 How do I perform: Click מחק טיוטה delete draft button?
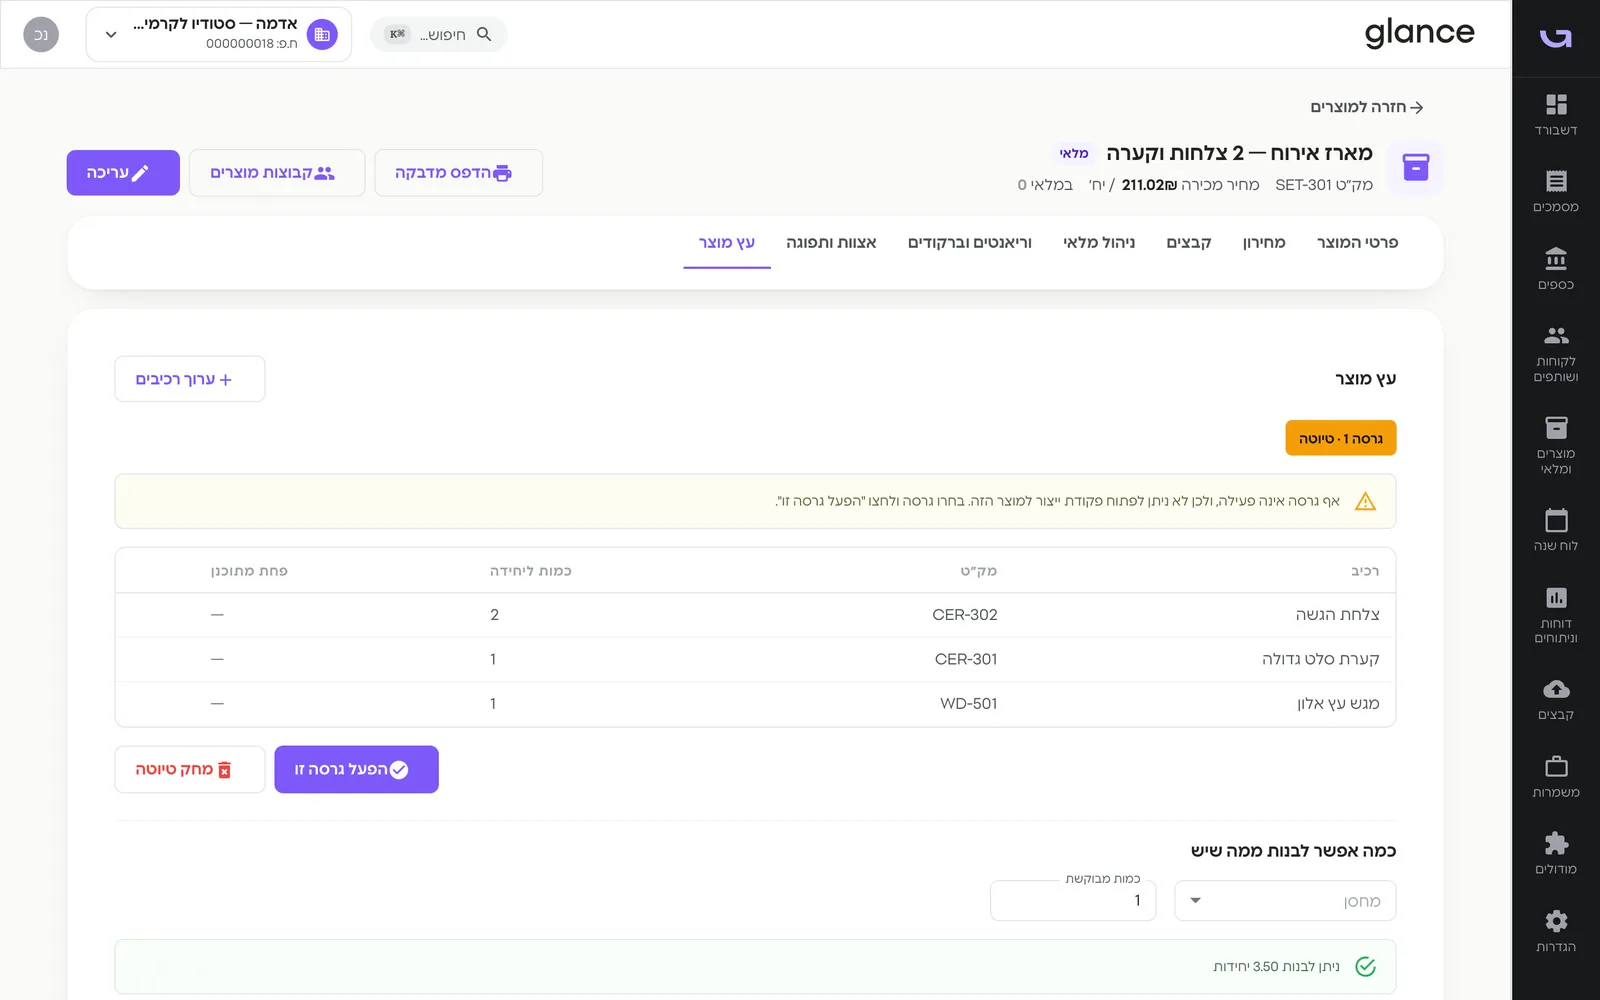[190, 769]
